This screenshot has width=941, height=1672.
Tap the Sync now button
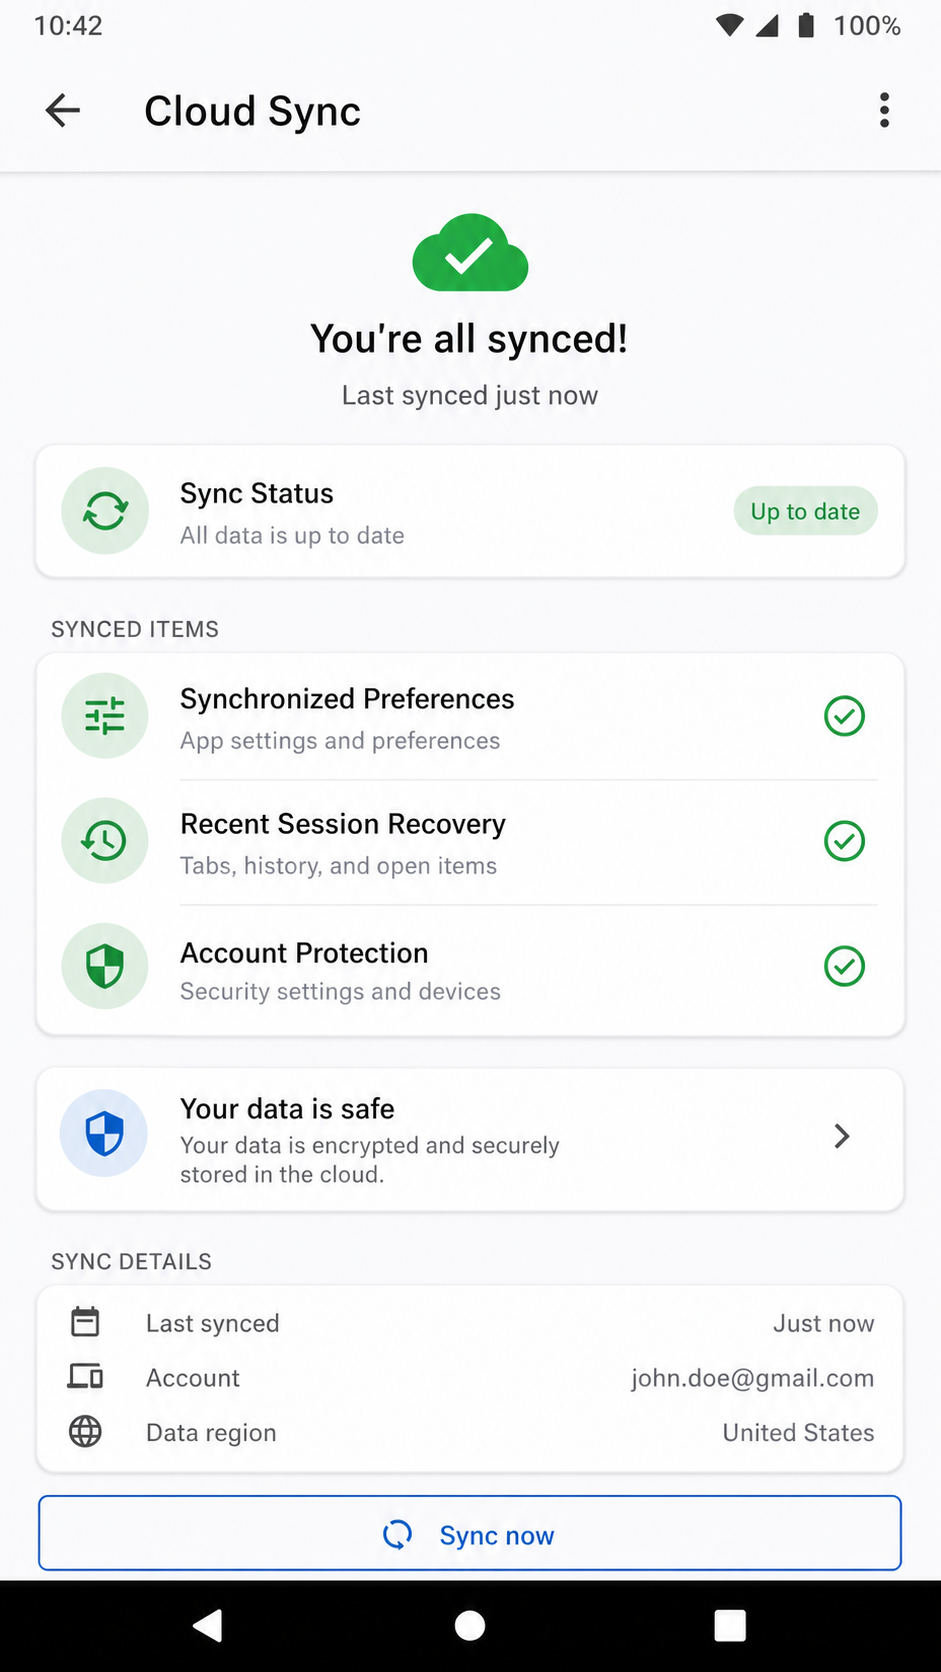470,1533
